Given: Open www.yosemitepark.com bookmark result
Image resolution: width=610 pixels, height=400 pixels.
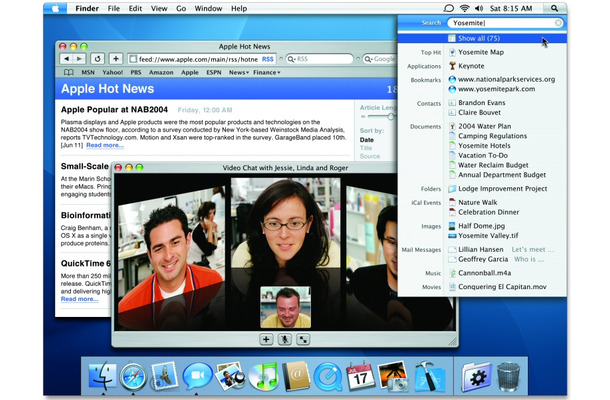Looking at the screenshot, I should click(496, 89).
